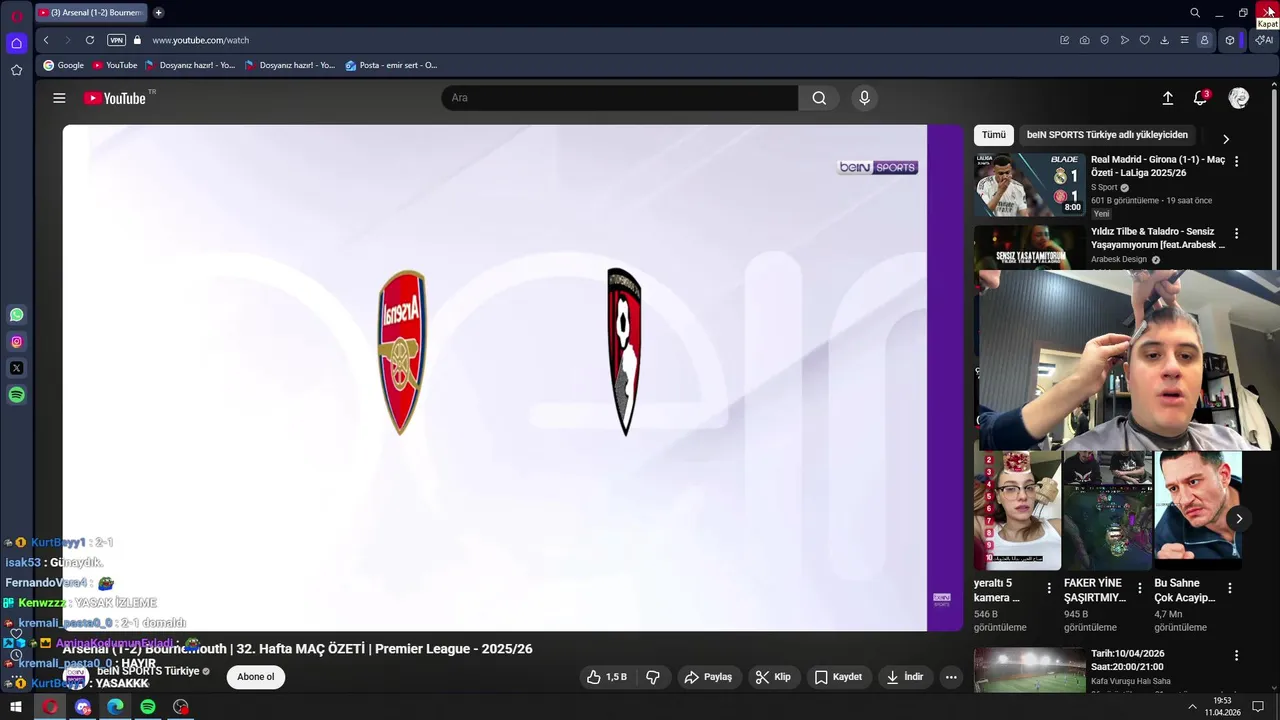The height and width of the screenshot is (720, 1280).
Task: Go back with browser back arrow
Action: click(x=46, y=40)
